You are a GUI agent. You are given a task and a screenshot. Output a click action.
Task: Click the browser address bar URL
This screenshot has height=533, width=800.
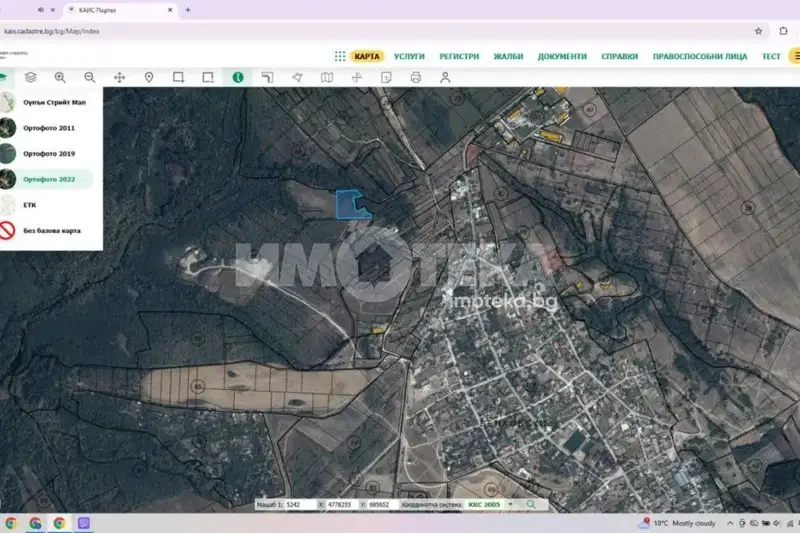[x=52, y=31]
